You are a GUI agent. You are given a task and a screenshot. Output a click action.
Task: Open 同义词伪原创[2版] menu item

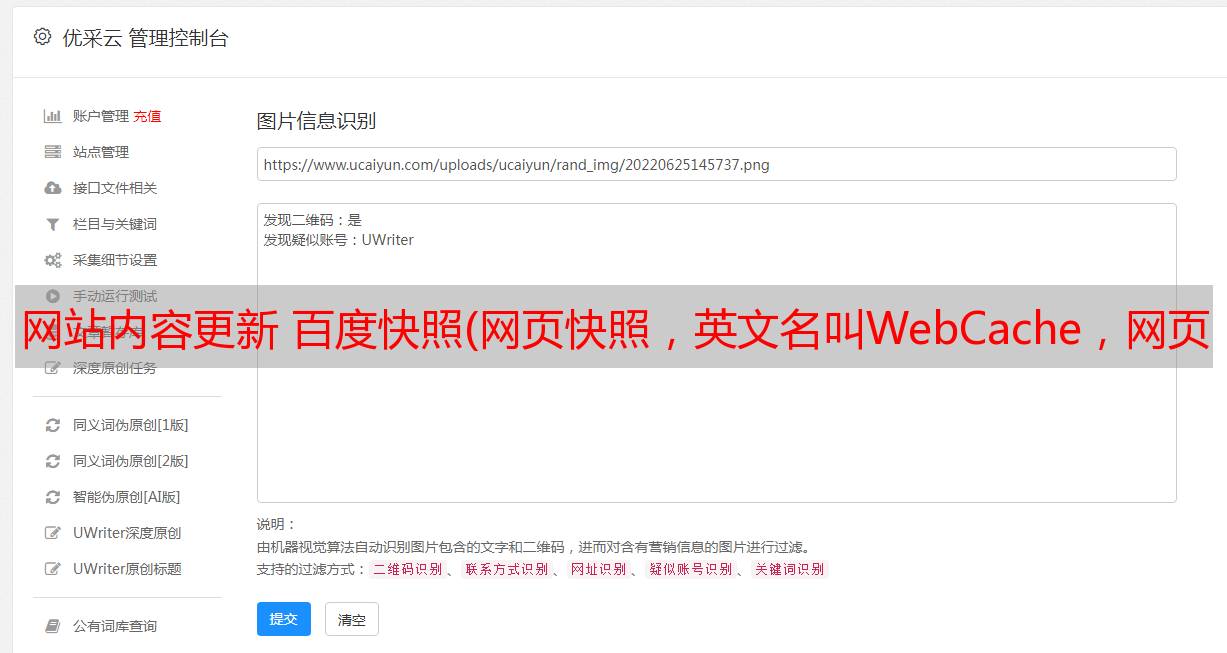[131, 461]
